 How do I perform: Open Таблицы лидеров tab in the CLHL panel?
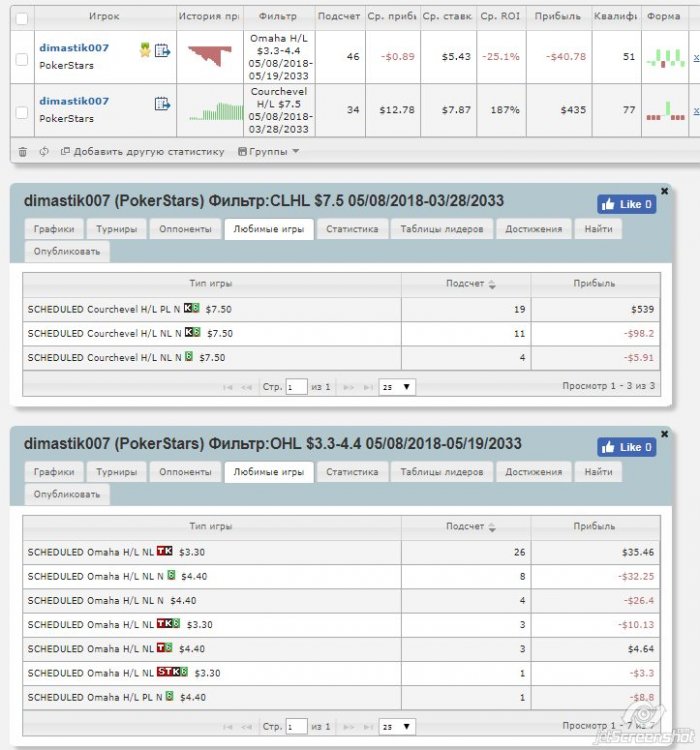tap(442, 229)
